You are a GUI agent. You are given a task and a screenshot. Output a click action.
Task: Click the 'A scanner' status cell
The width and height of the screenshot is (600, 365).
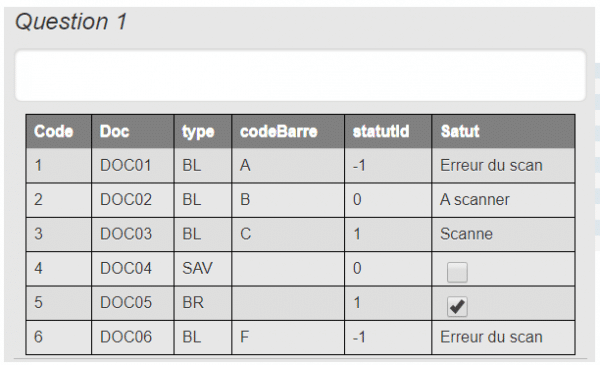coord(503,200)
